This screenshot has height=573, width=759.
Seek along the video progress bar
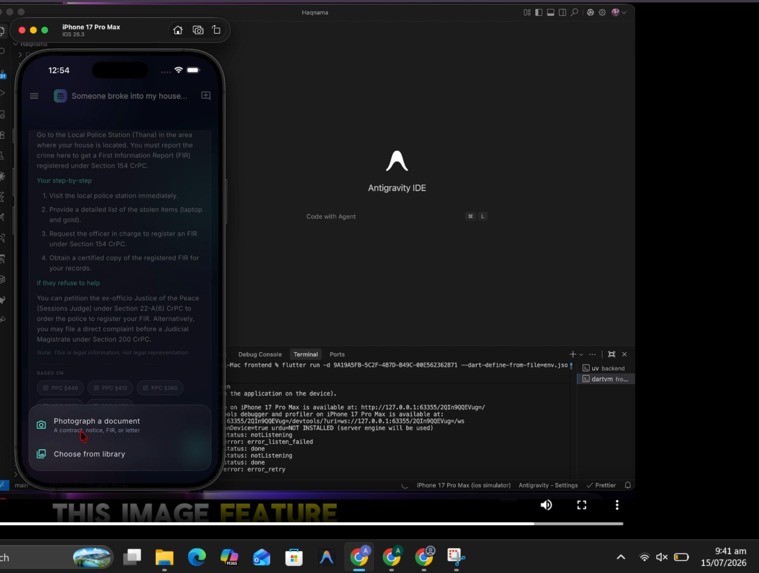pyautogui.click(x=311, y=524)
